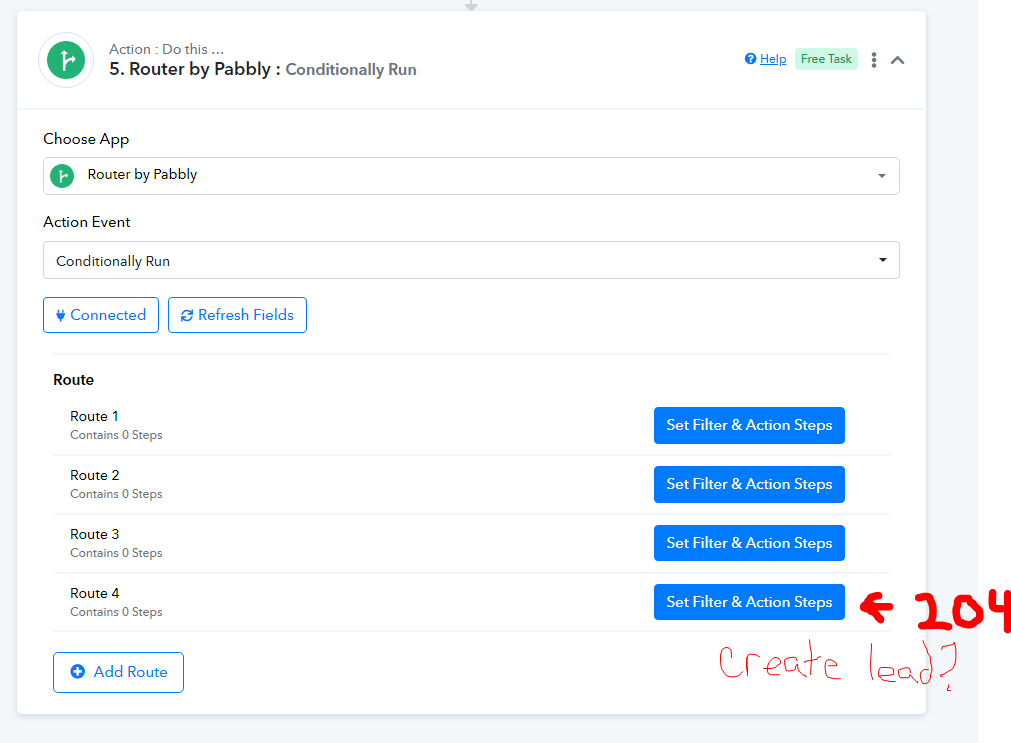Click the 'Action Event' field label
The height and width of the screenshot is (743, 1011).
coord(86,222)
